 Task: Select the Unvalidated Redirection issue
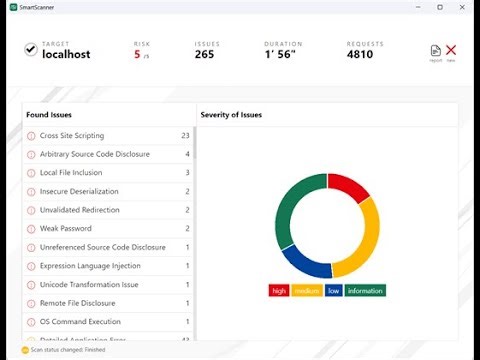pos(108,210)
